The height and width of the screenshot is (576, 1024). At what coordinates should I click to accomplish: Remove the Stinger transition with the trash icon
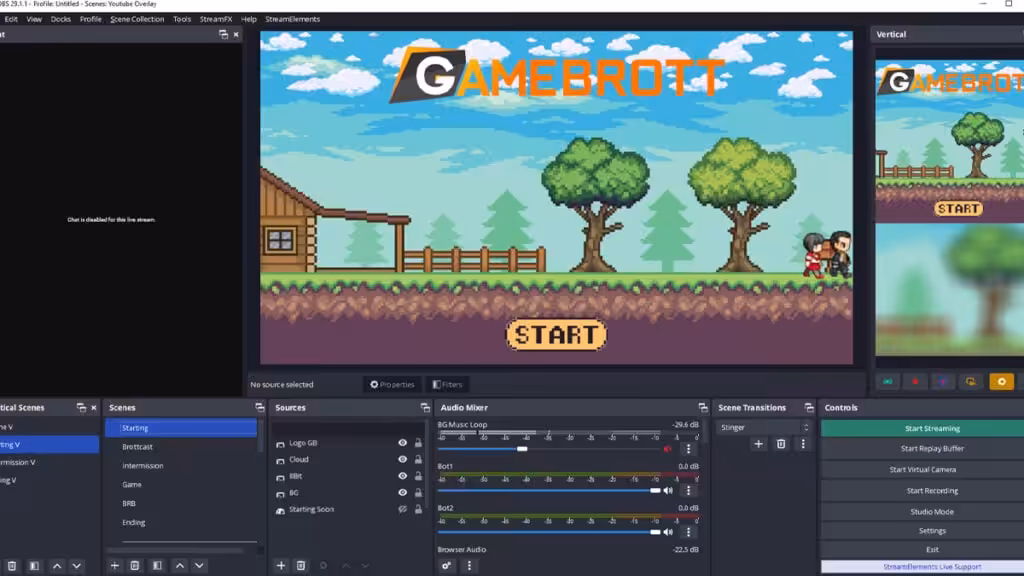(781, 444)
